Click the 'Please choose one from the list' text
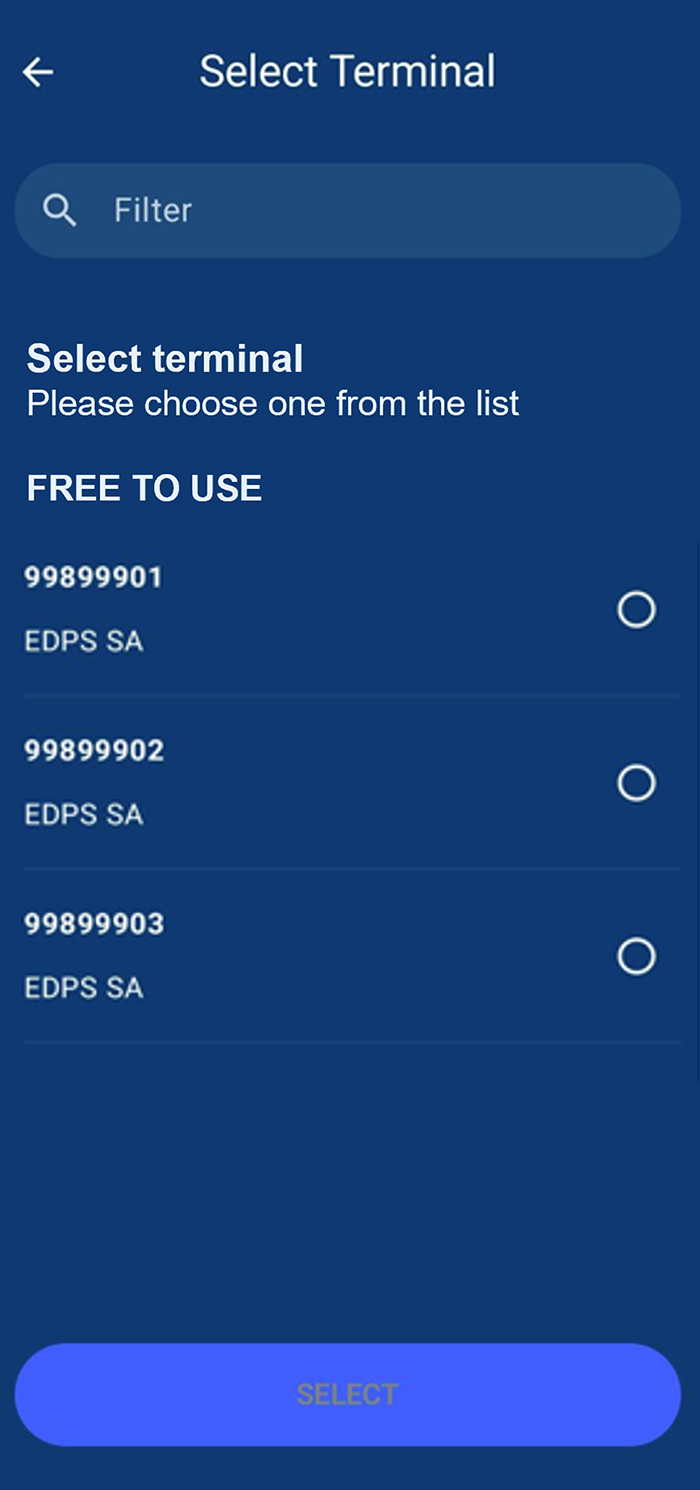This screenshot has height=1490, width=700. [273, 403]
